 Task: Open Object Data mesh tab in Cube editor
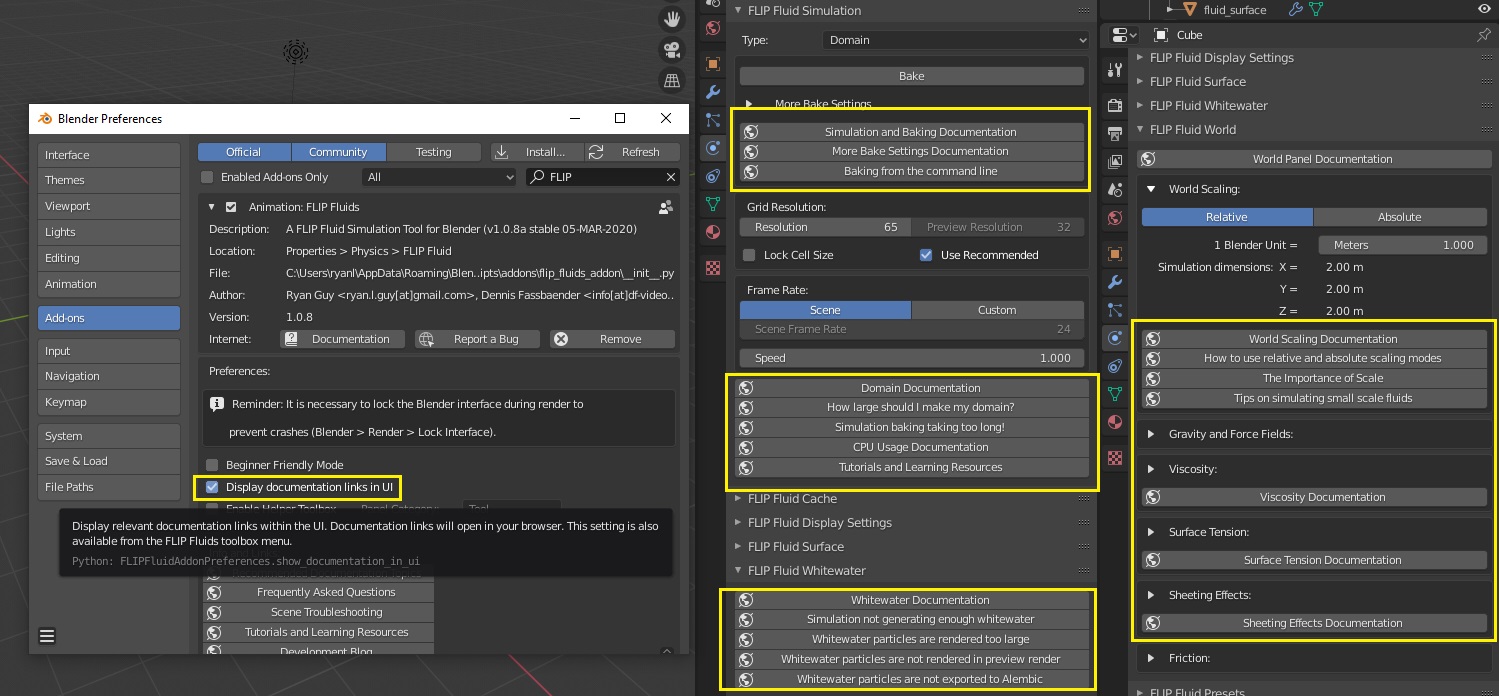pos(1114,395)
